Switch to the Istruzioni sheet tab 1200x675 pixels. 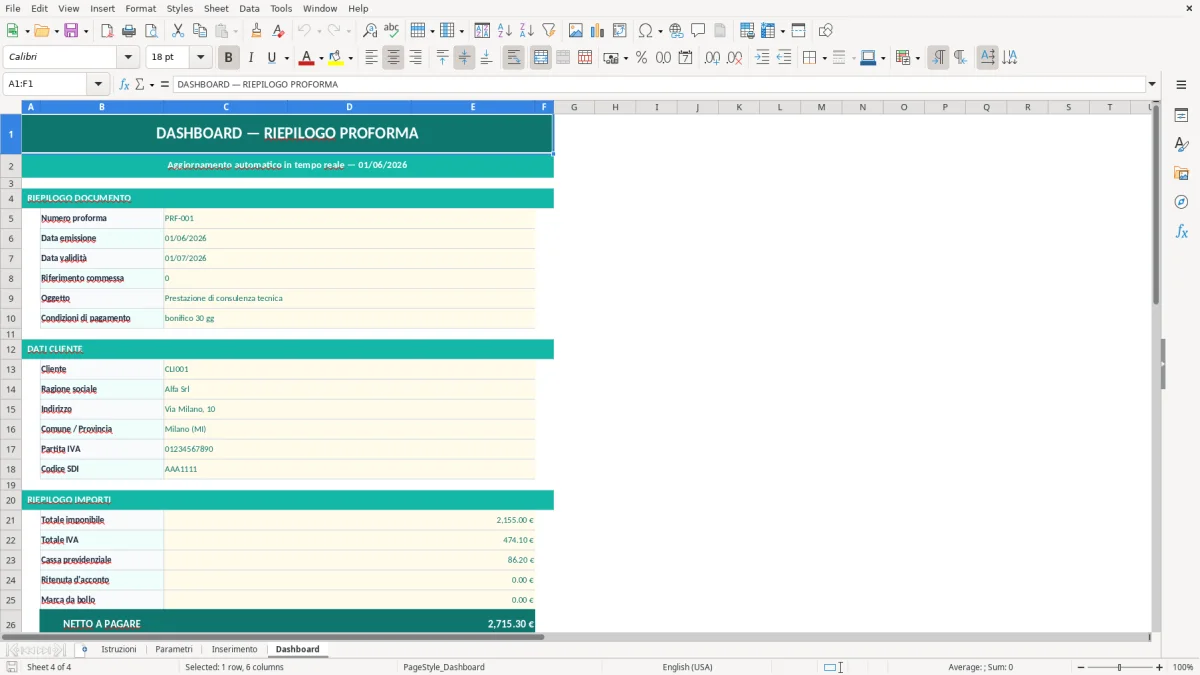click(119, 649)
